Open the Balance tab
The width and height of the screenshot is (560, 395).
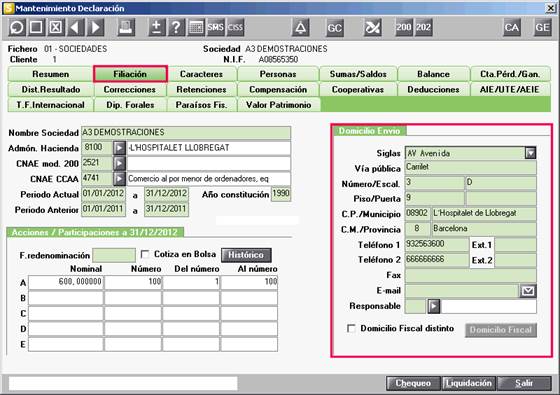(x=433, y=74)
